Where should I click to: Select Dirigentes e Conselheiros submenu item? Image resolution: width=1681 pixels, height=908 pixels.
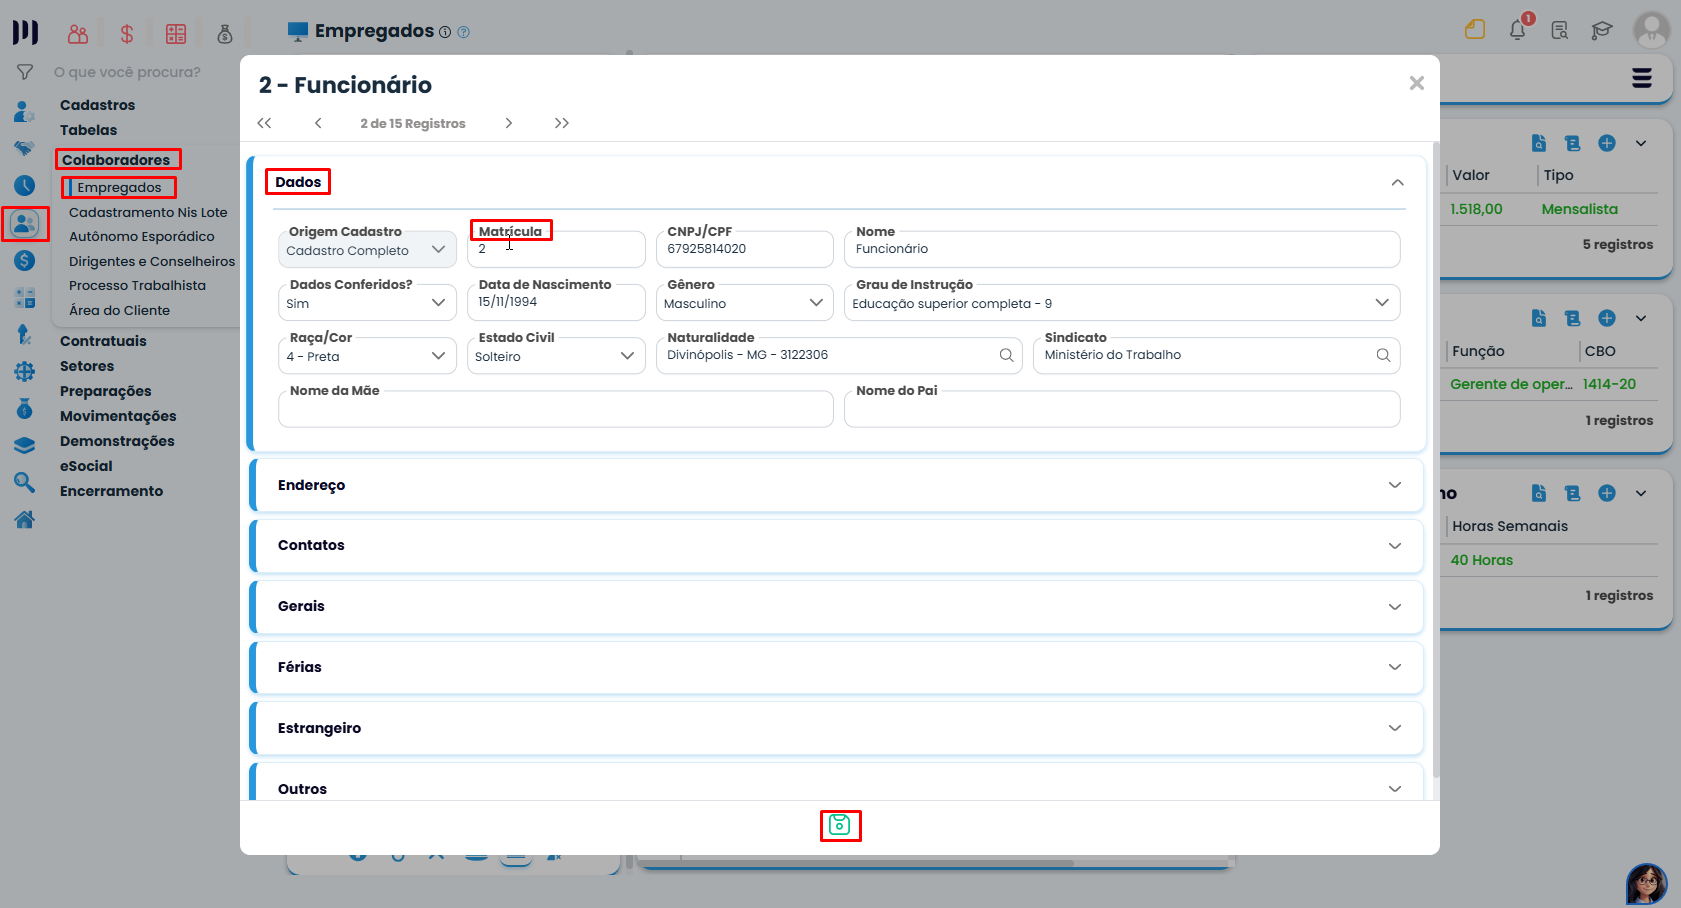[152, 261]
